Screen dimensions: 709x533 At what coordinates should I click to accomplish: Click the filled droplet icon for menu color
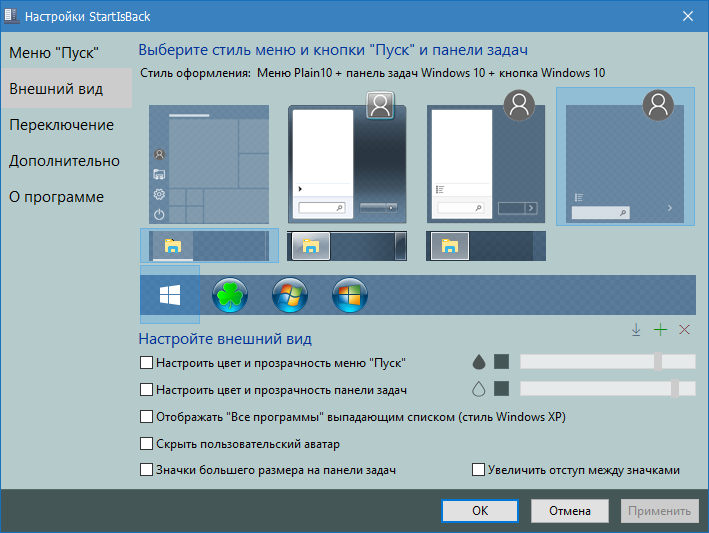click(478, 362)
